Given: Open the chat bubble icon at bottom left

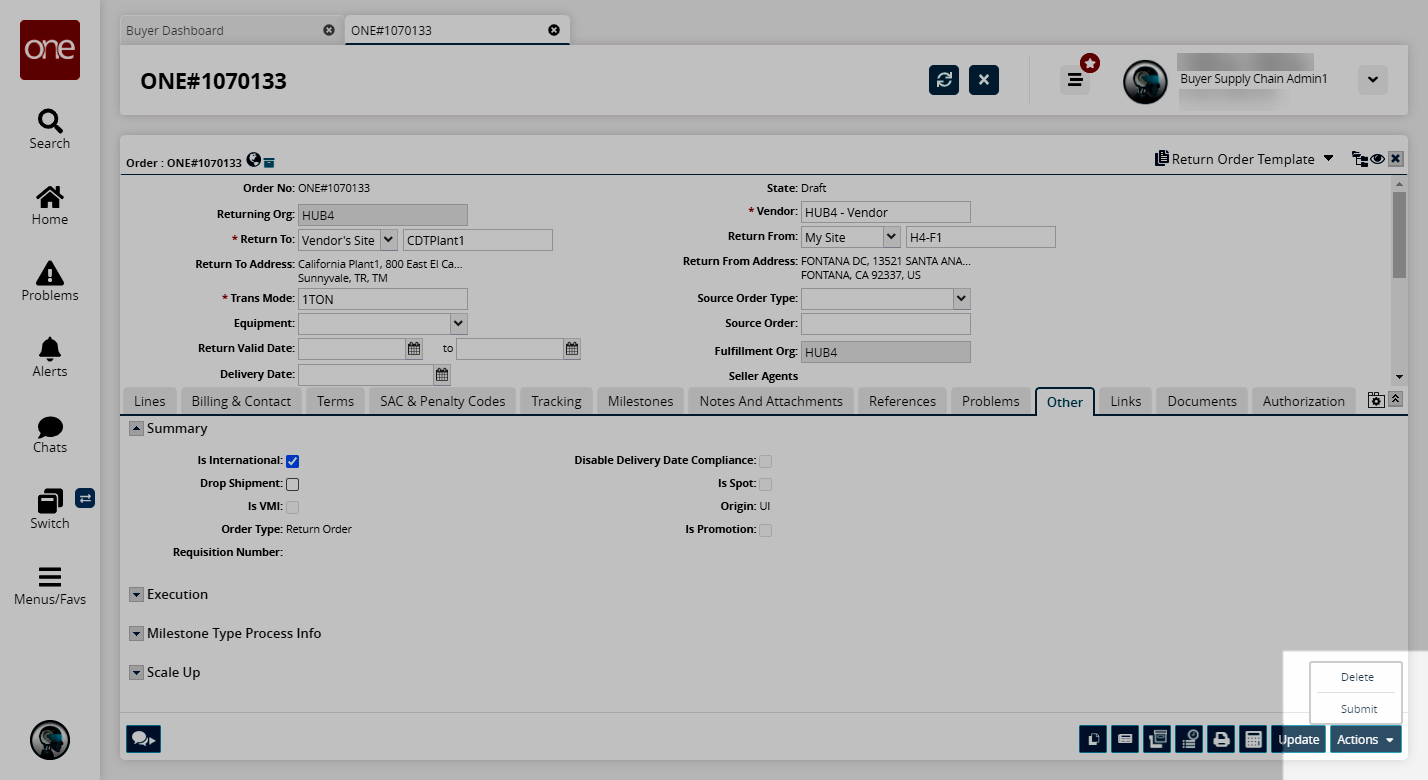Looking at the screenshot, I should click(x=143, y=739).
